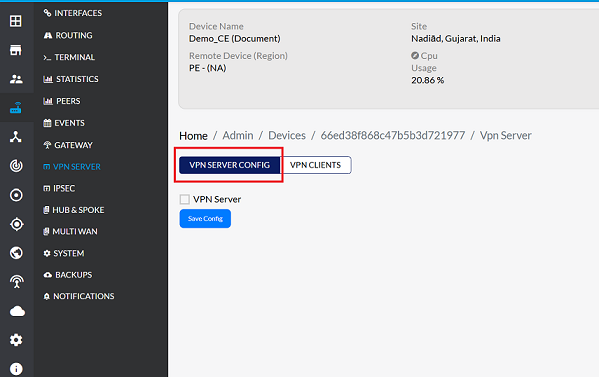The image size is (599, 377).
Task: Click CPU usage value 20.86 %
Action: tap(427, 80)
